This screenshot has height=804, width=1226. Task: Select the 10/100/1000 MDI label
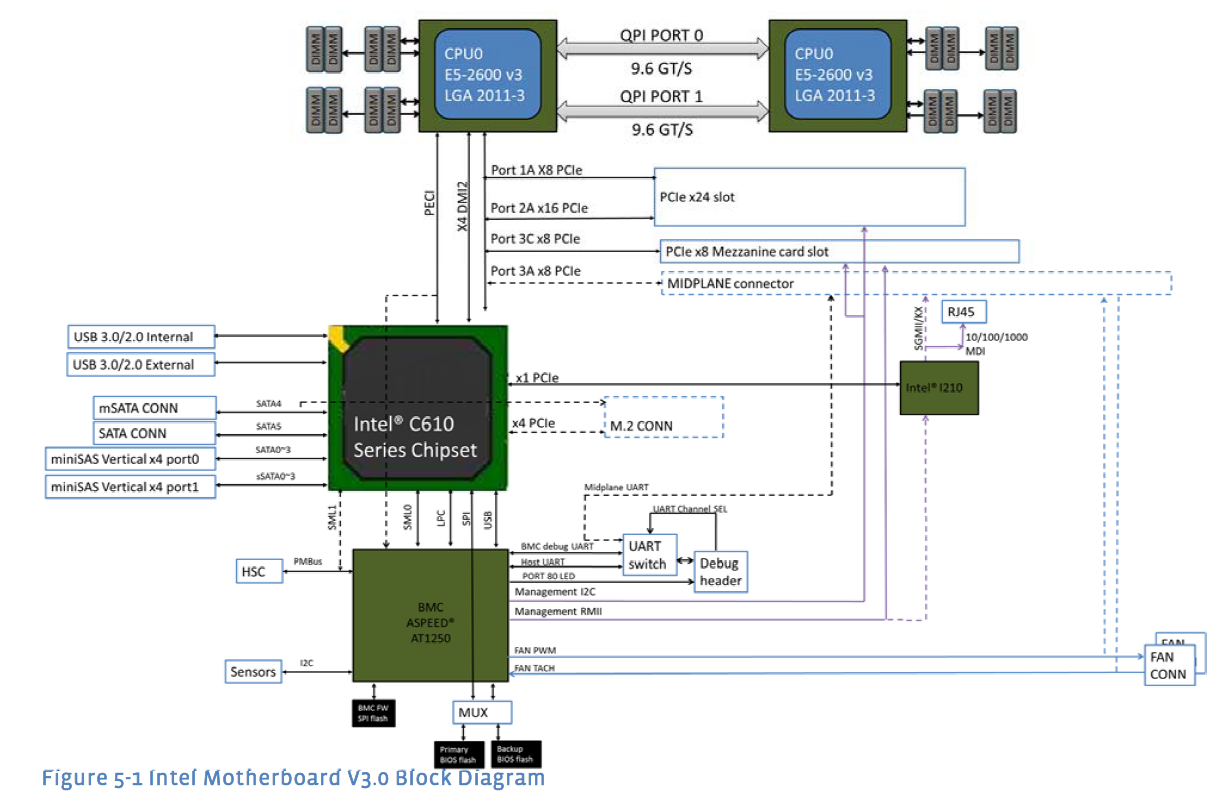(996, 344)
